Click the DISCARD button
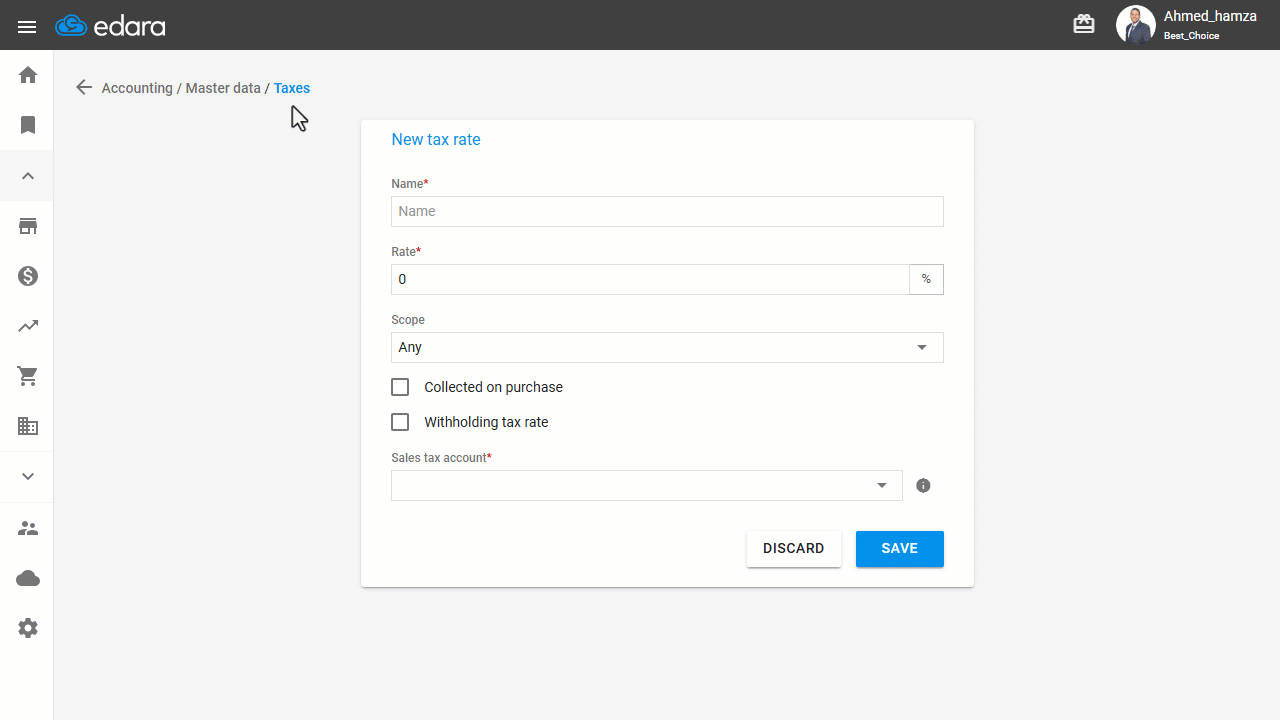 coord(794,549)
